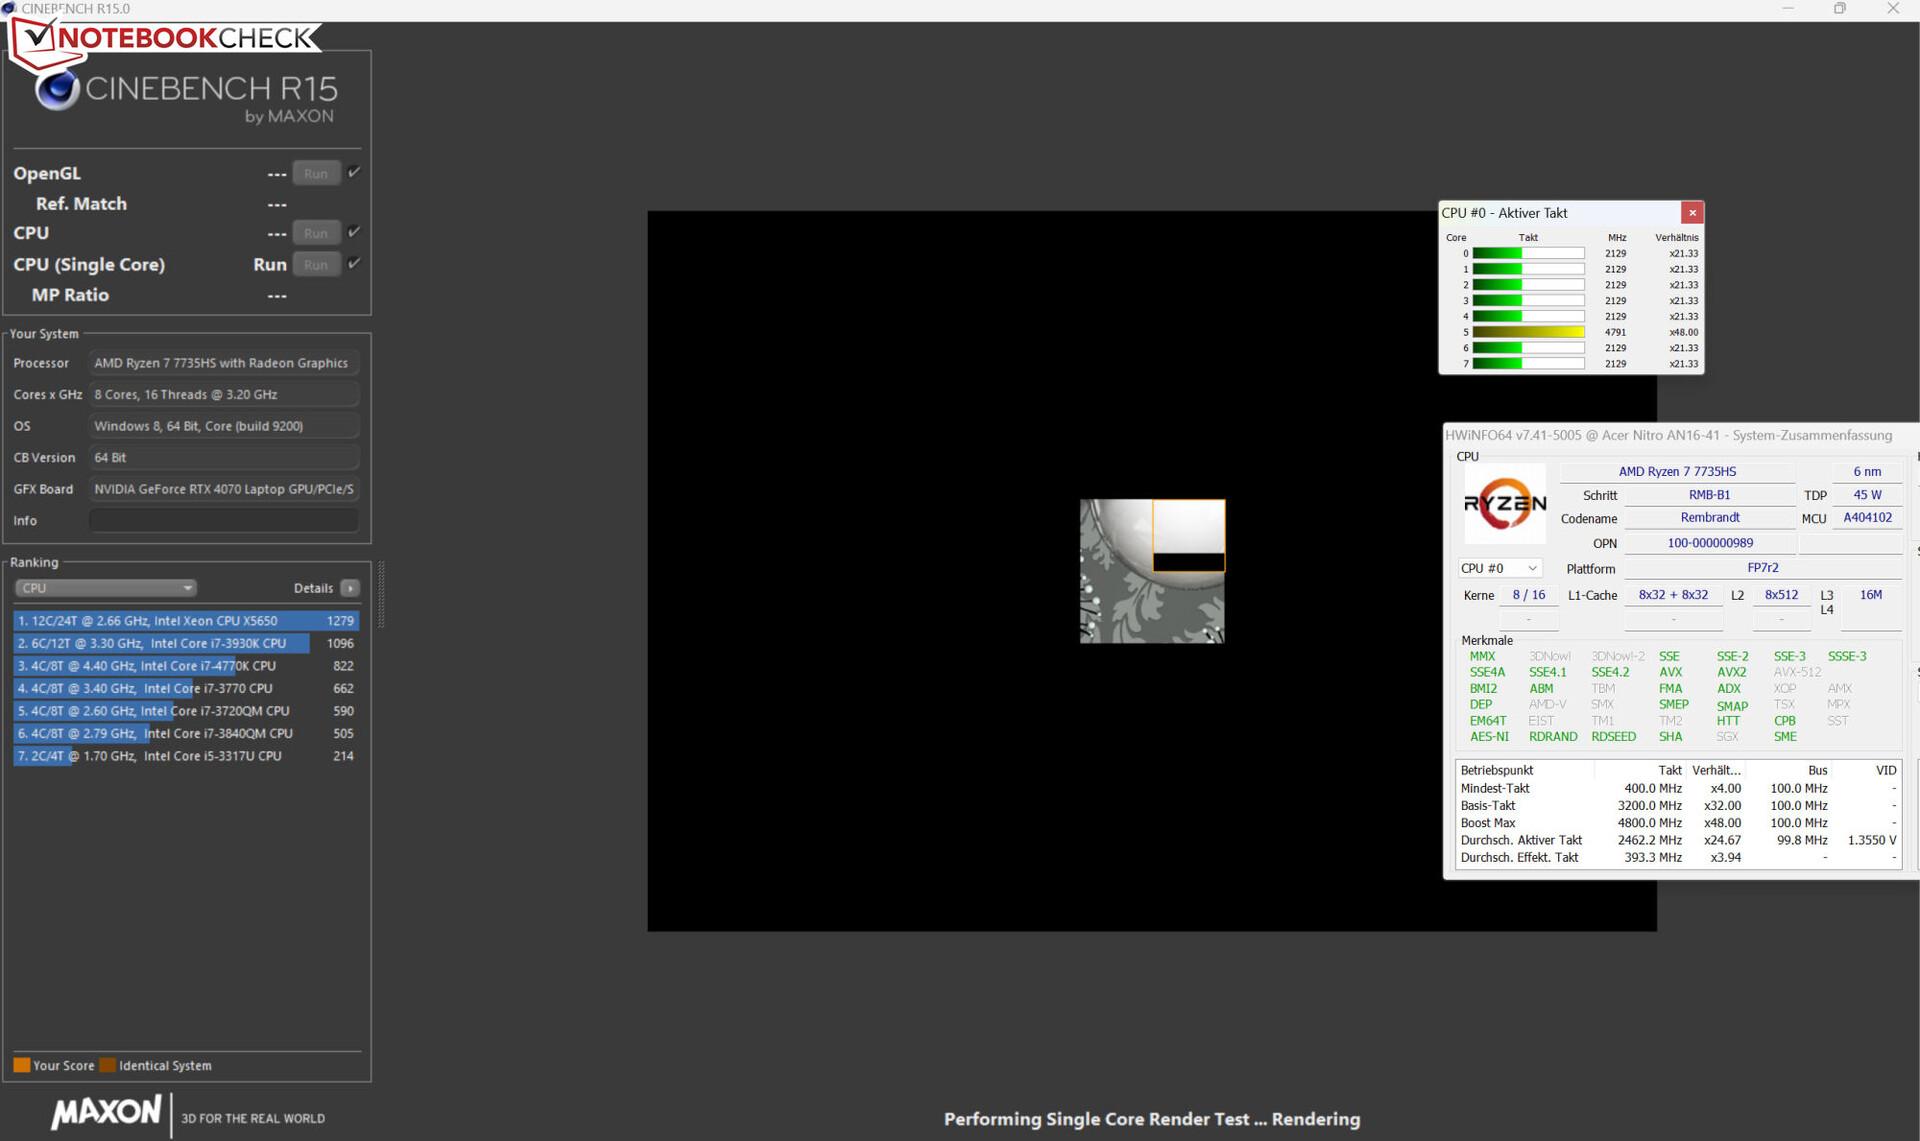Close the CPU #0 Aktiver Takt window
The height and width of the screenshot is (1141, 1920).
(x=1692, y=213)
